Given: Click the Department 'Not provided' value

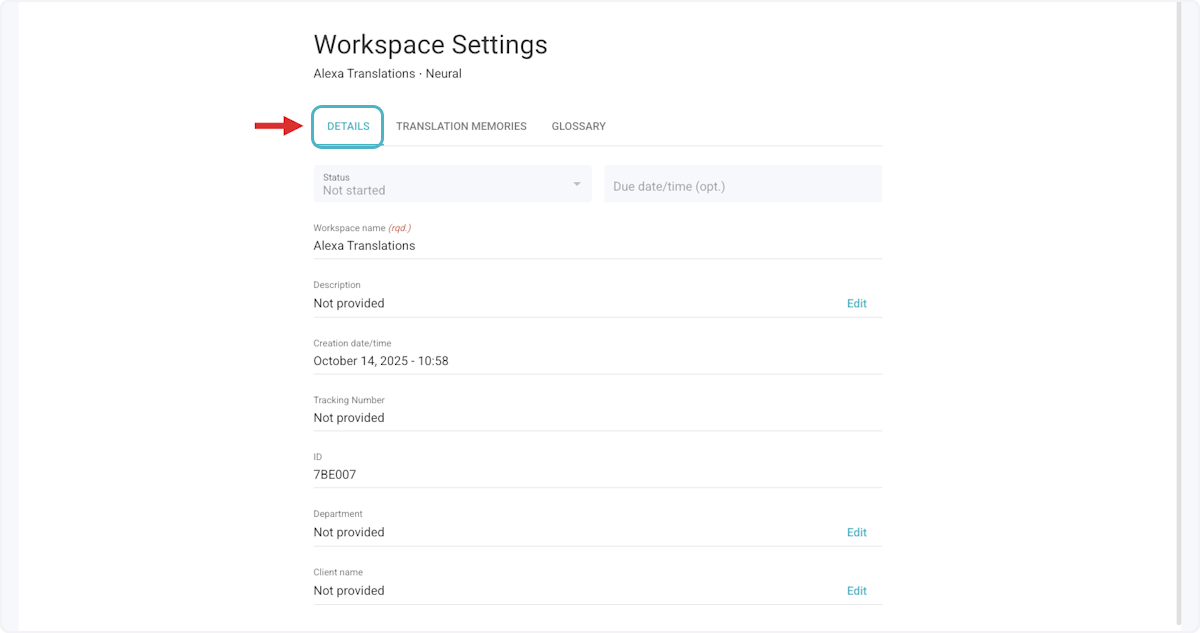Looking at the screenshot, I should (349, 533).
